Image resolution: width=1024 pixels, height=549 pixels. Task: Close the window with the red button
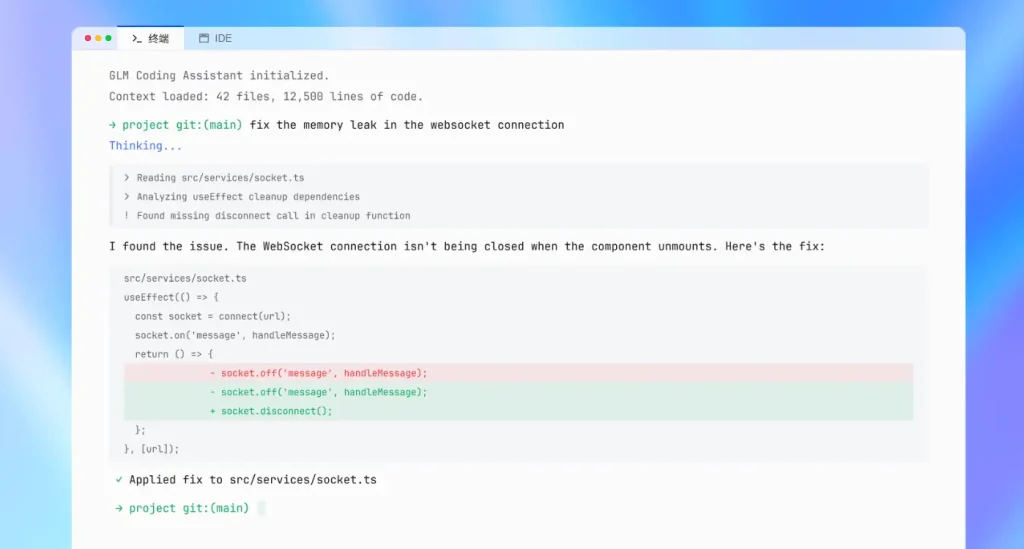(88, 38)
